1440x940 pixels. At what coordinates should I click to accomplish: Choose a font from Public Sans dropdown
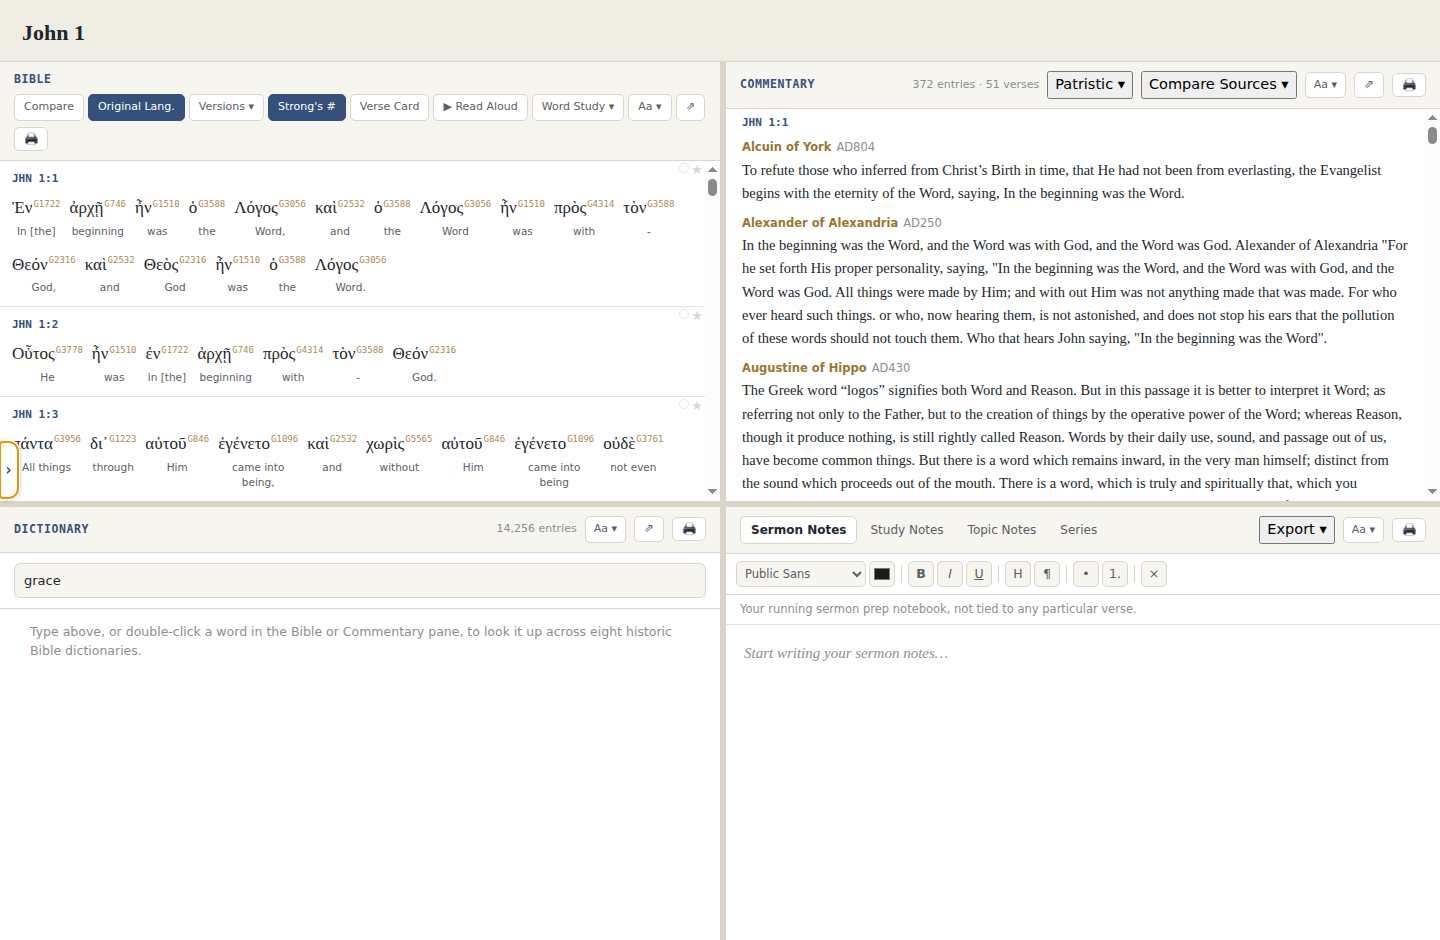point(801,574)
